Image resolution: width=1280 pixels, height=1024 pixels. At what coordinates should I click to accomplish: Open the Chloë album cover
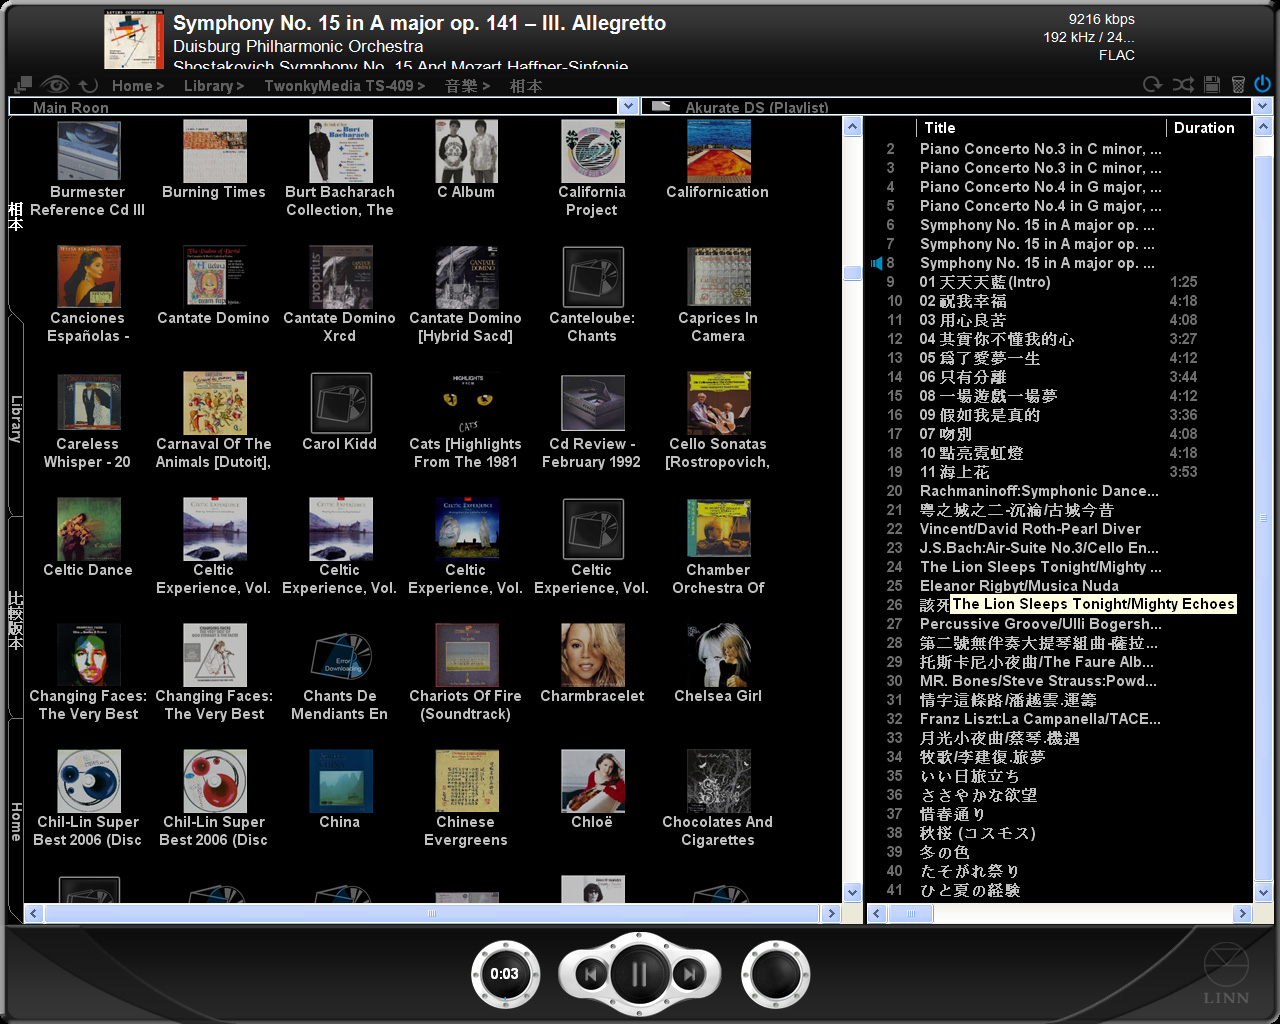pyautogui.click(x=592, y=781)
